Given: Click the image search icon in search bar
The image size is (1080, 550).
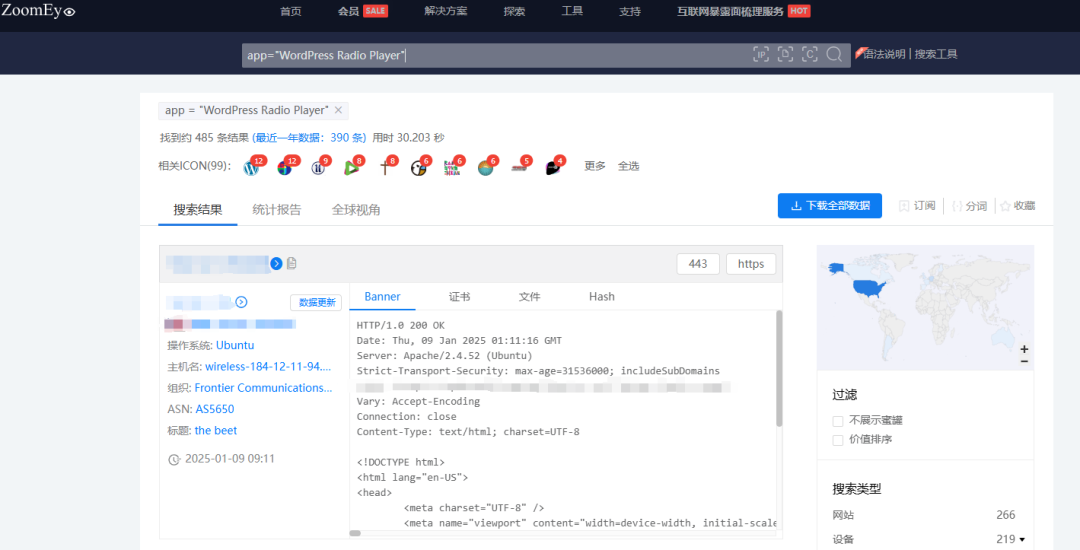Looking at the screenshot, I should pos(785,55).
